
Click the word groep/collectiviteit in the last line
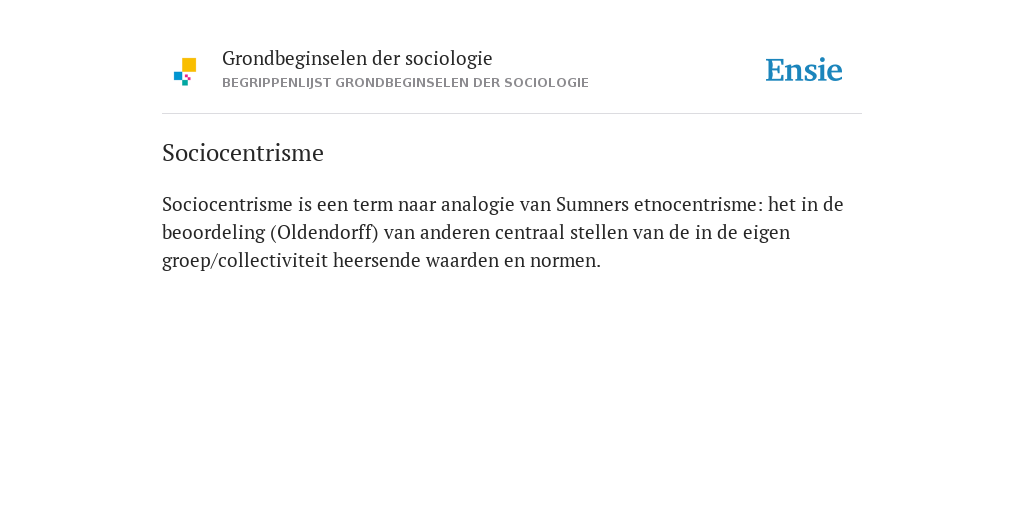245,261
